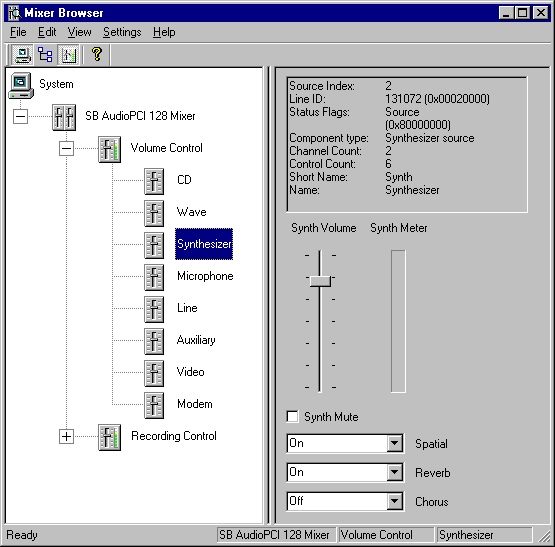
Task: Open the Chorus dropdown arrow
Action: click(394, 501)
